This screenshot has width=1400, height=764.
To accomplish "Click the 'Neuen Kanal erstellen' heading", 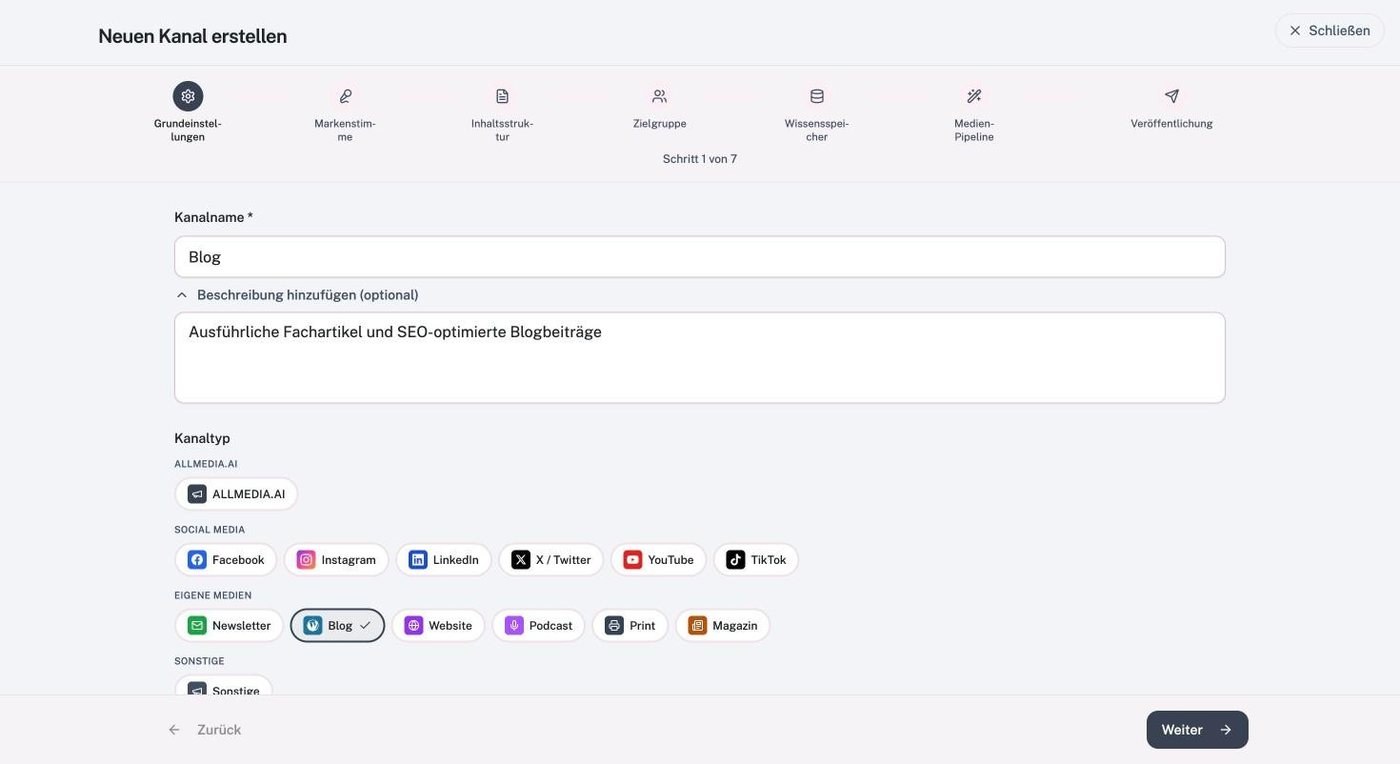I will [x=193, y=36].
